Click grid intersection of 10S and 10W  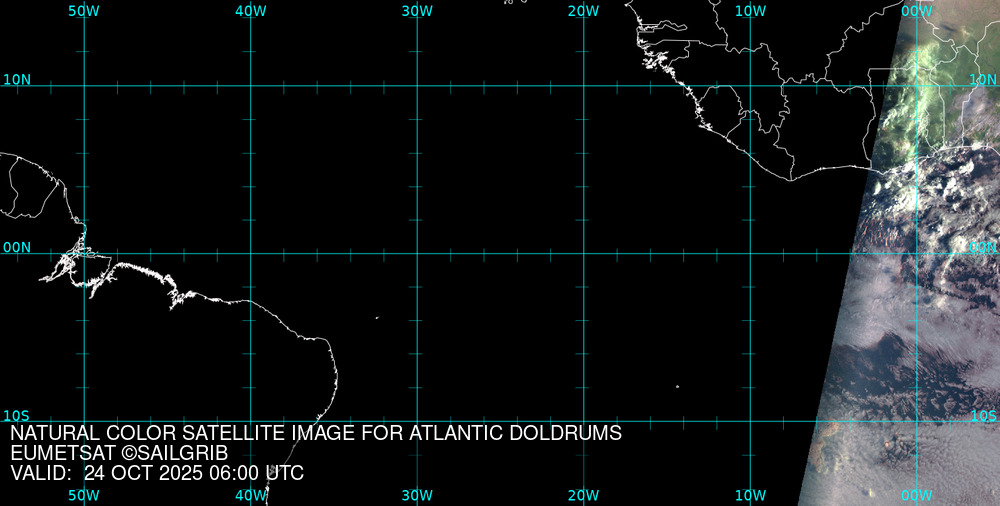750,420
